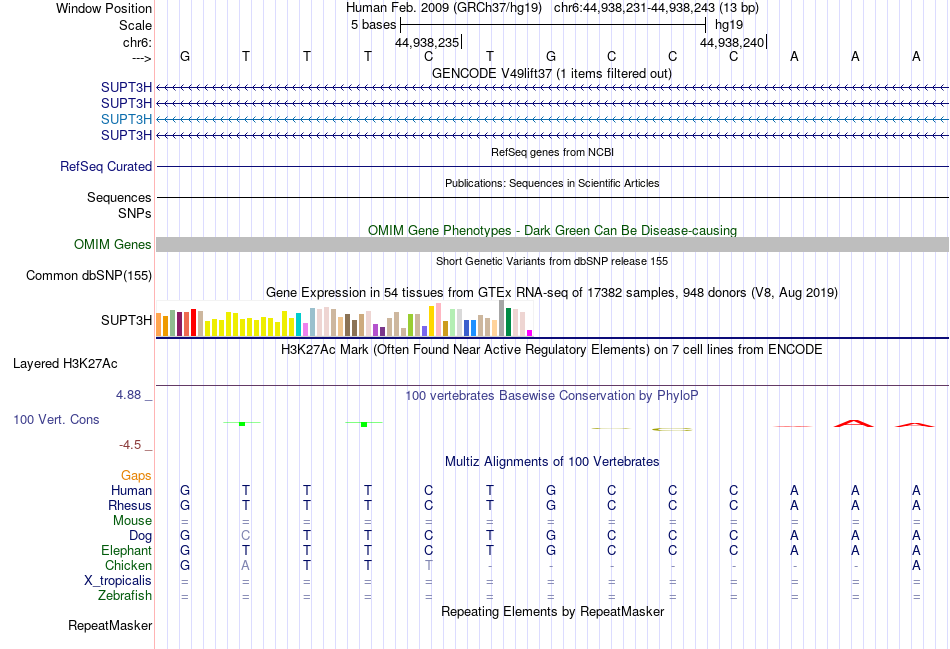Select the Mouse alignment row label
Viewport: 950px width, 649px height.
(x=132, y=521)
